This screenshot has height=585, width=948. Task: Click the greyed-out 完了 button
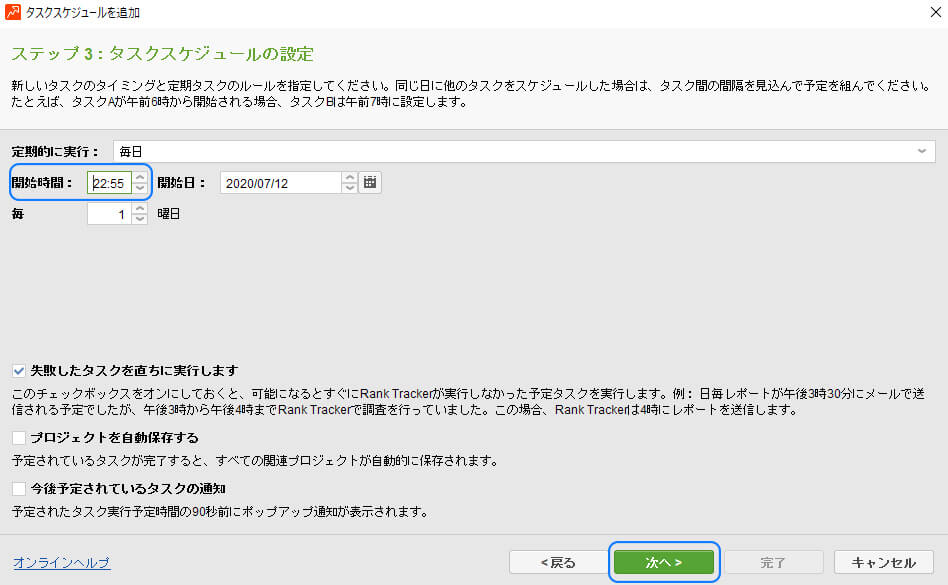(x=773, y=563)
